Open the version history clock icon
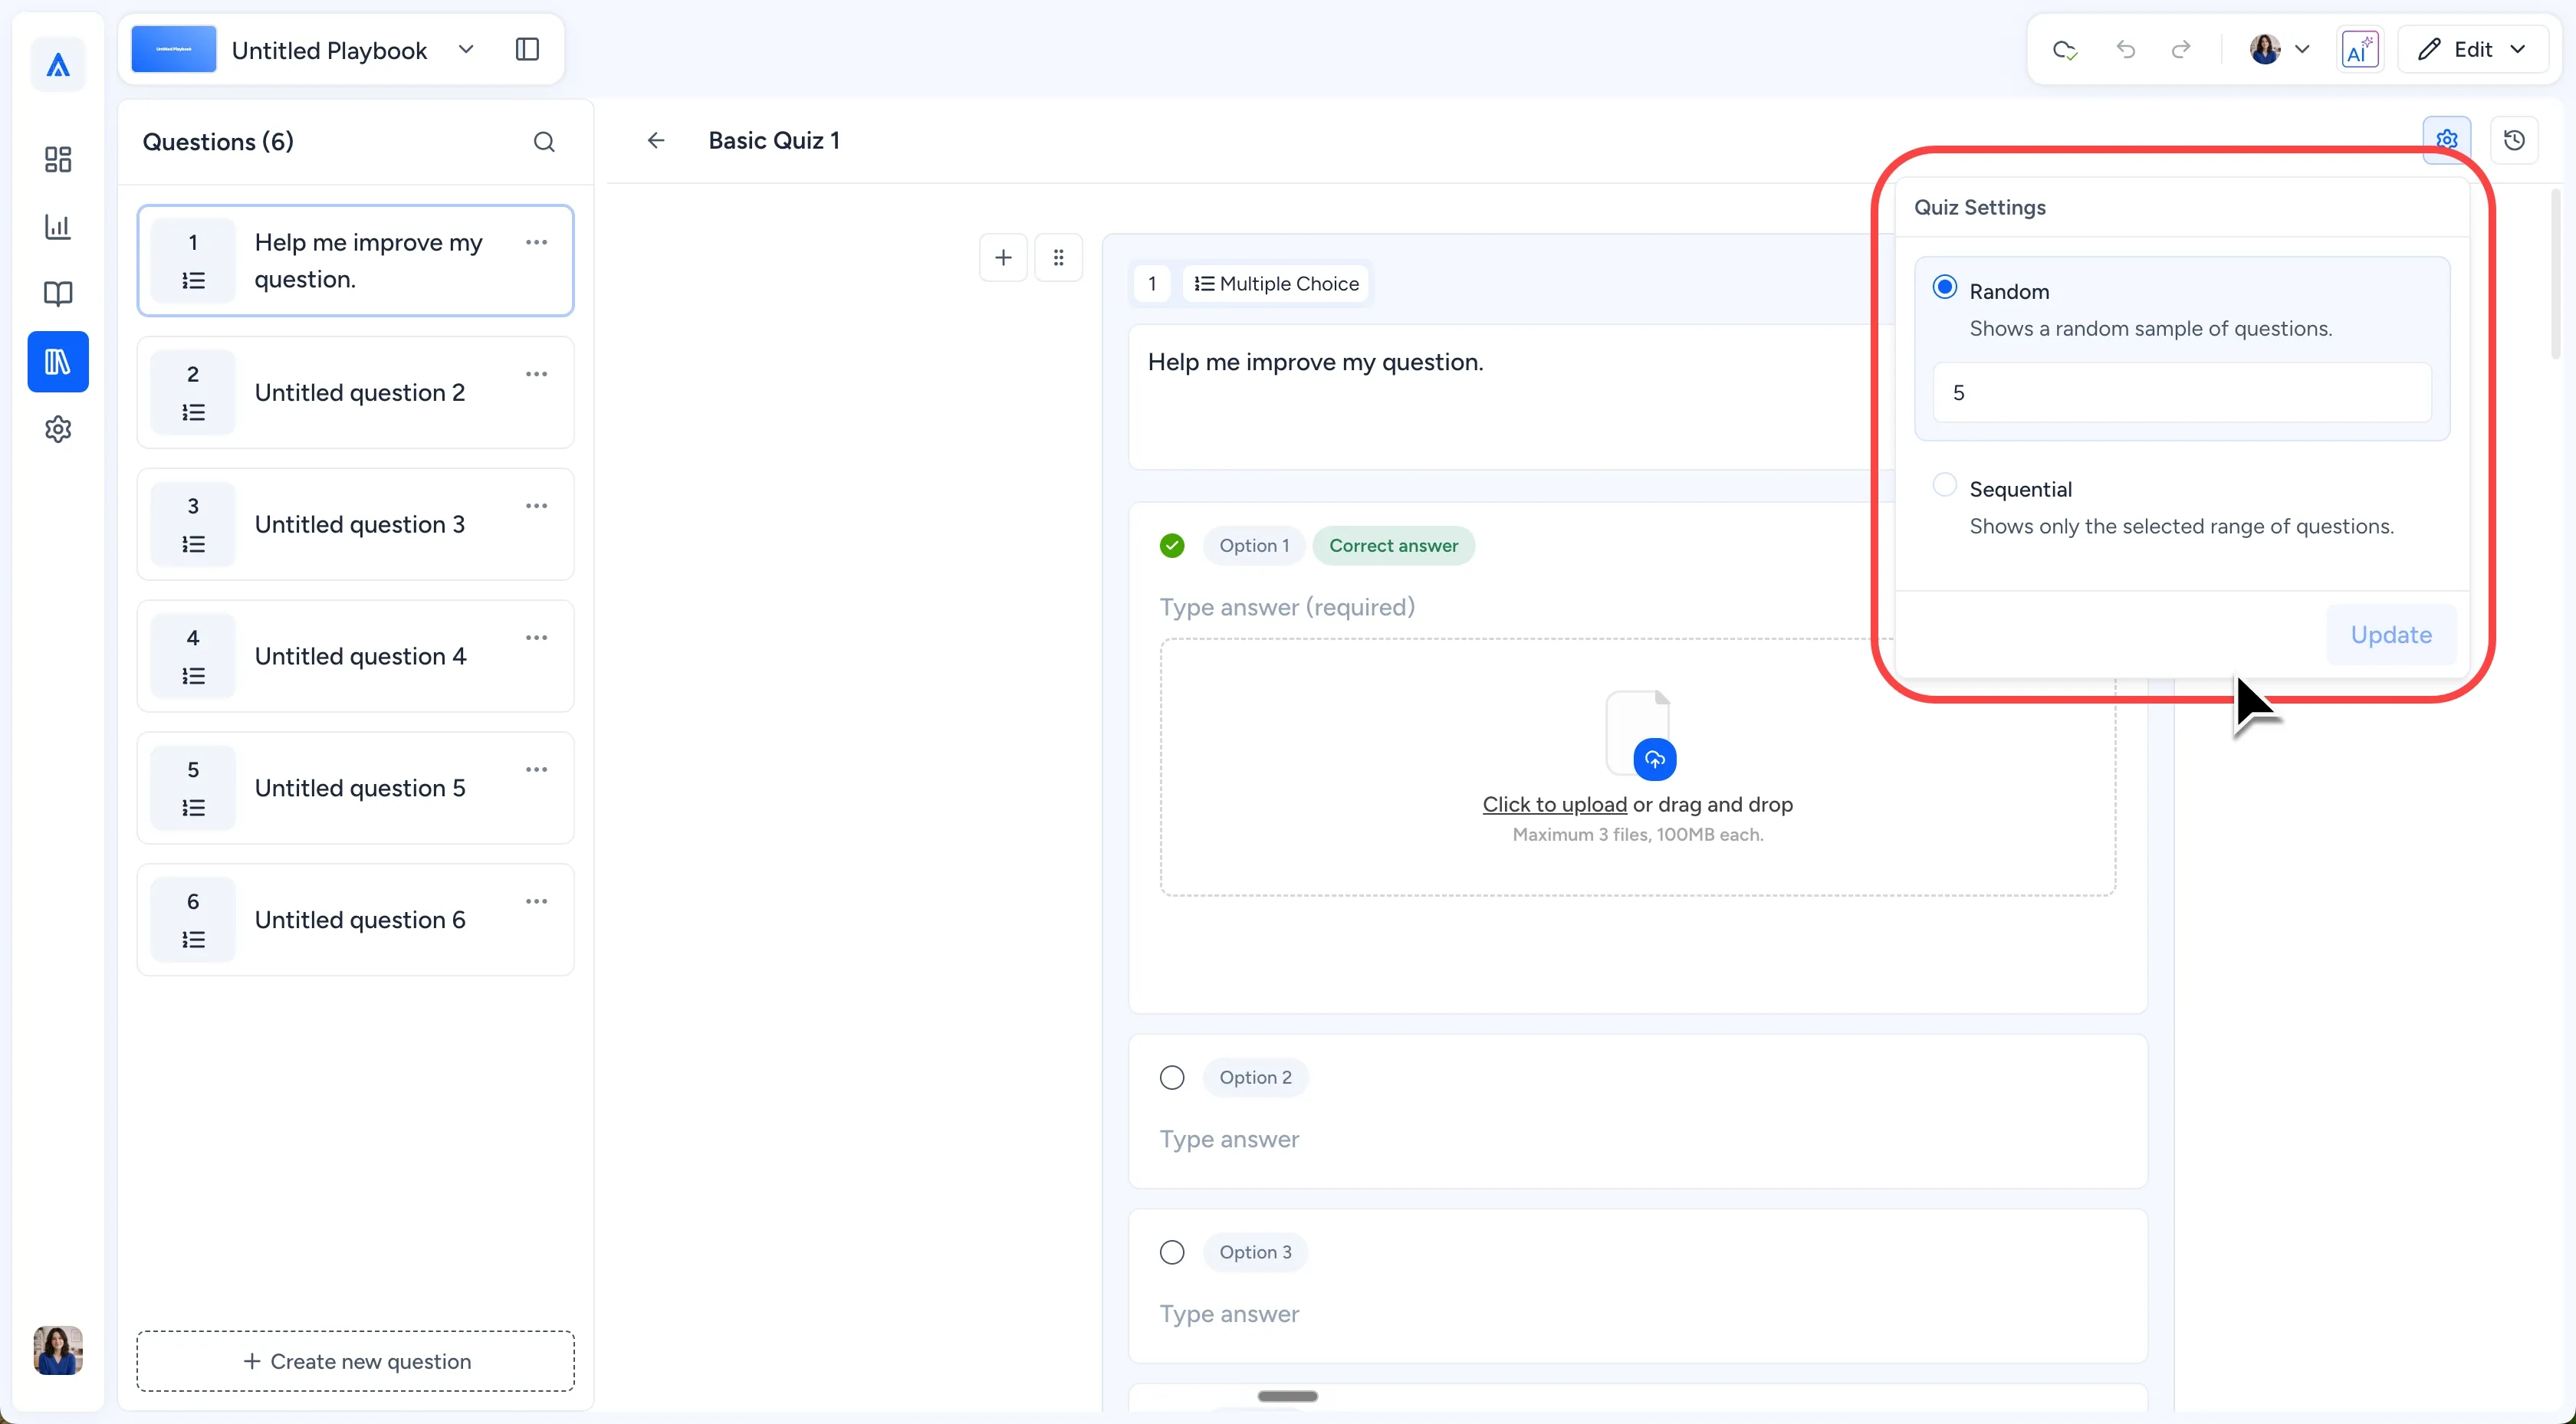Viewport: 2576px width, 1424px height. pyautogui.click(x=2514, y=140)
